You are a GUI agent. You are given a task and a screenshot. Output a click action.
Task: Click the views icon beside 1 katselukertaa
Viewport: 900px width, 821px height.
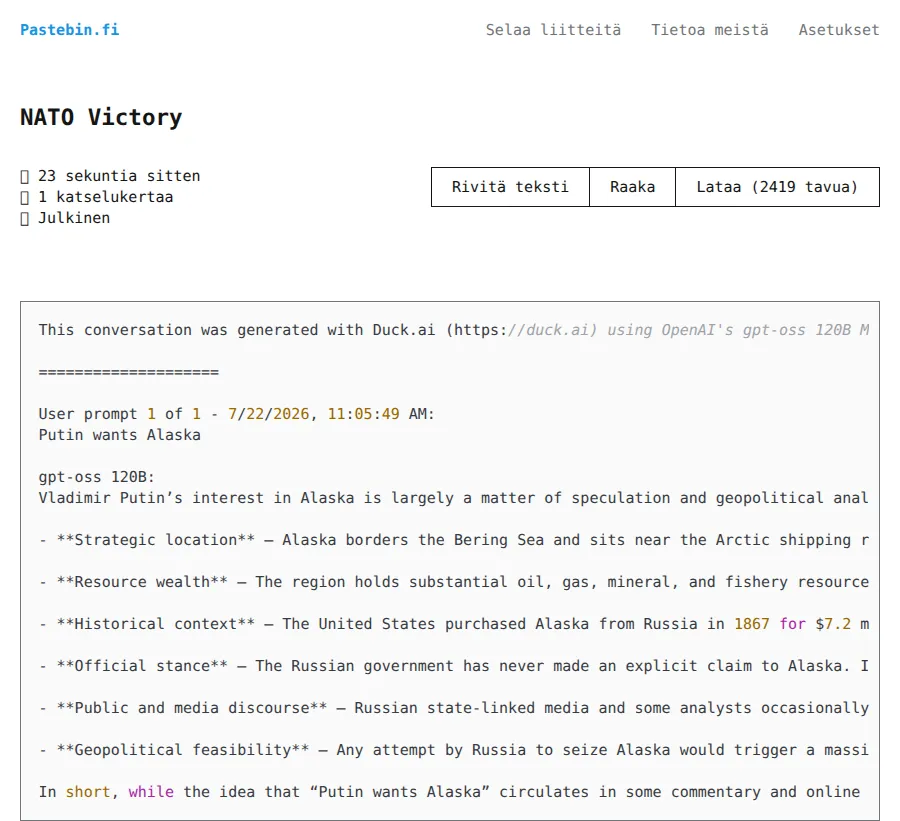[x=25, y=197]
